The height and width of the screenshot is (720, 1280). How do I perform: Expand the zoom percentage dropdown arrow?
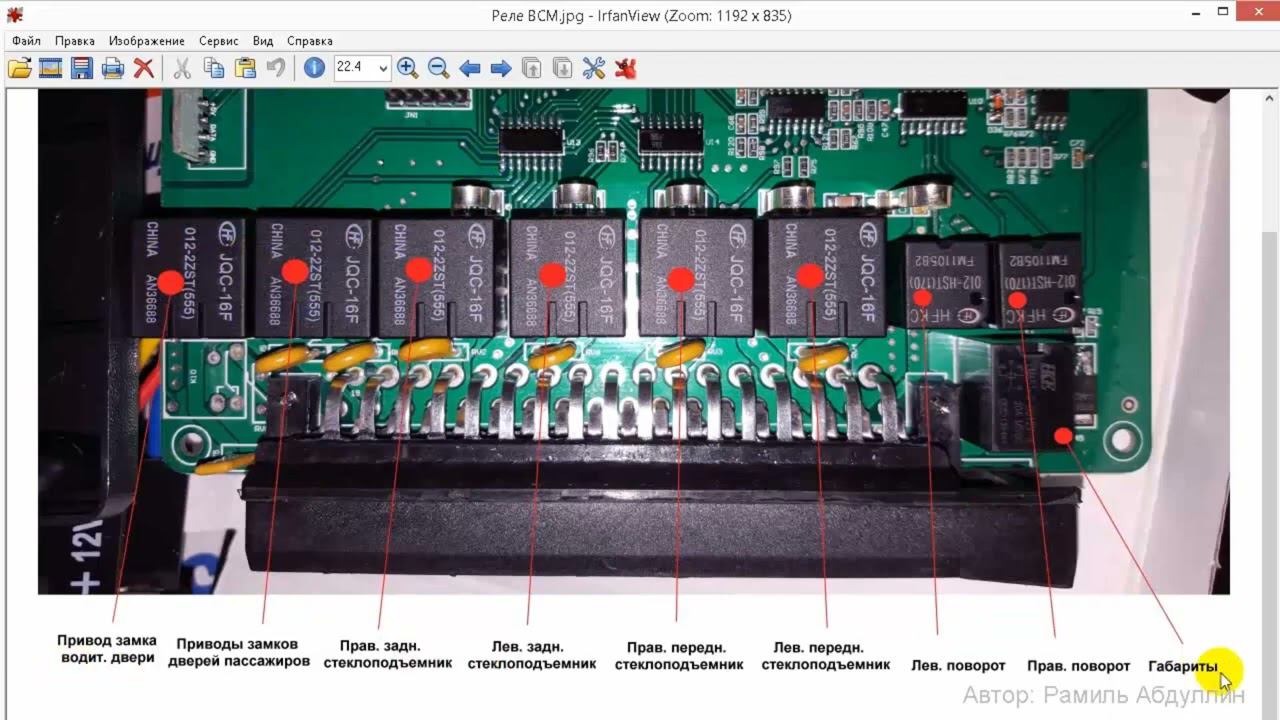pos(382,68)
